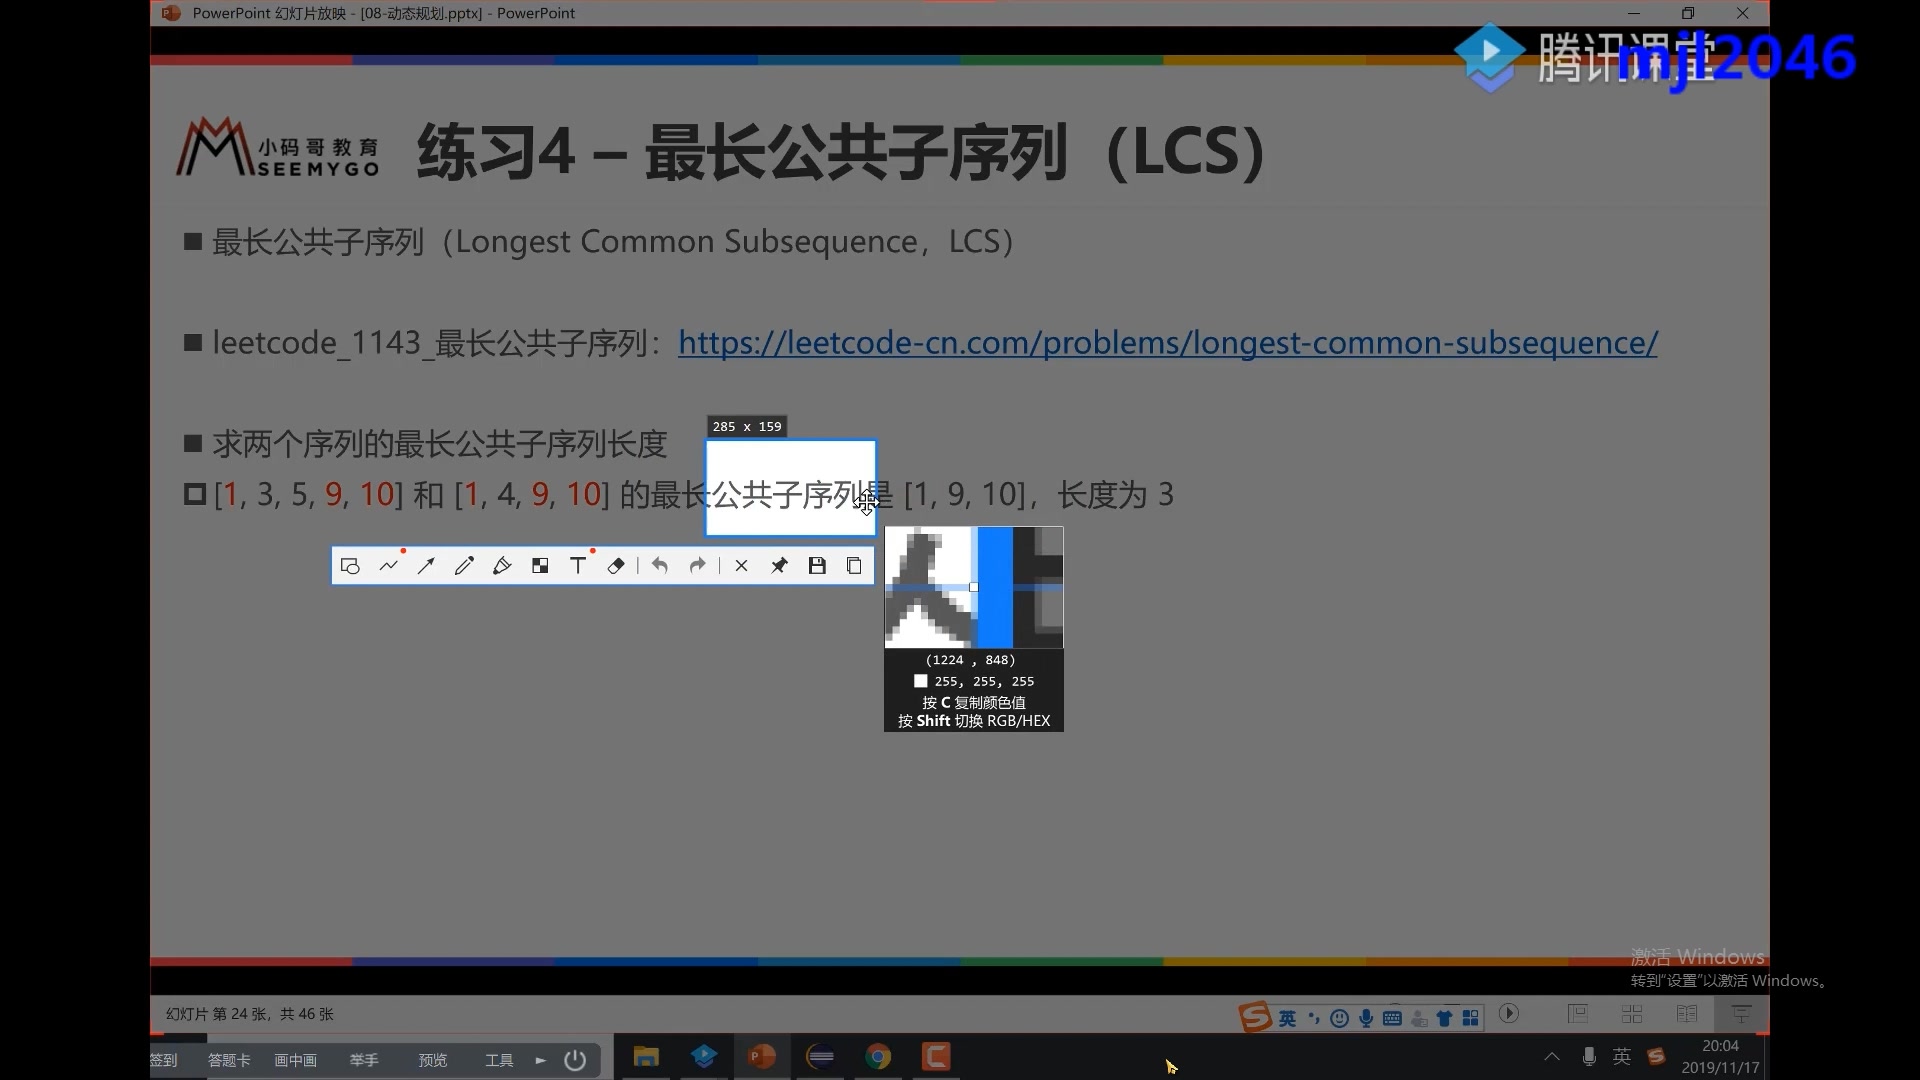This screenshot has width=1920, height=1080.
Task: Switch to slide sorter view
Action: 1632,1014
